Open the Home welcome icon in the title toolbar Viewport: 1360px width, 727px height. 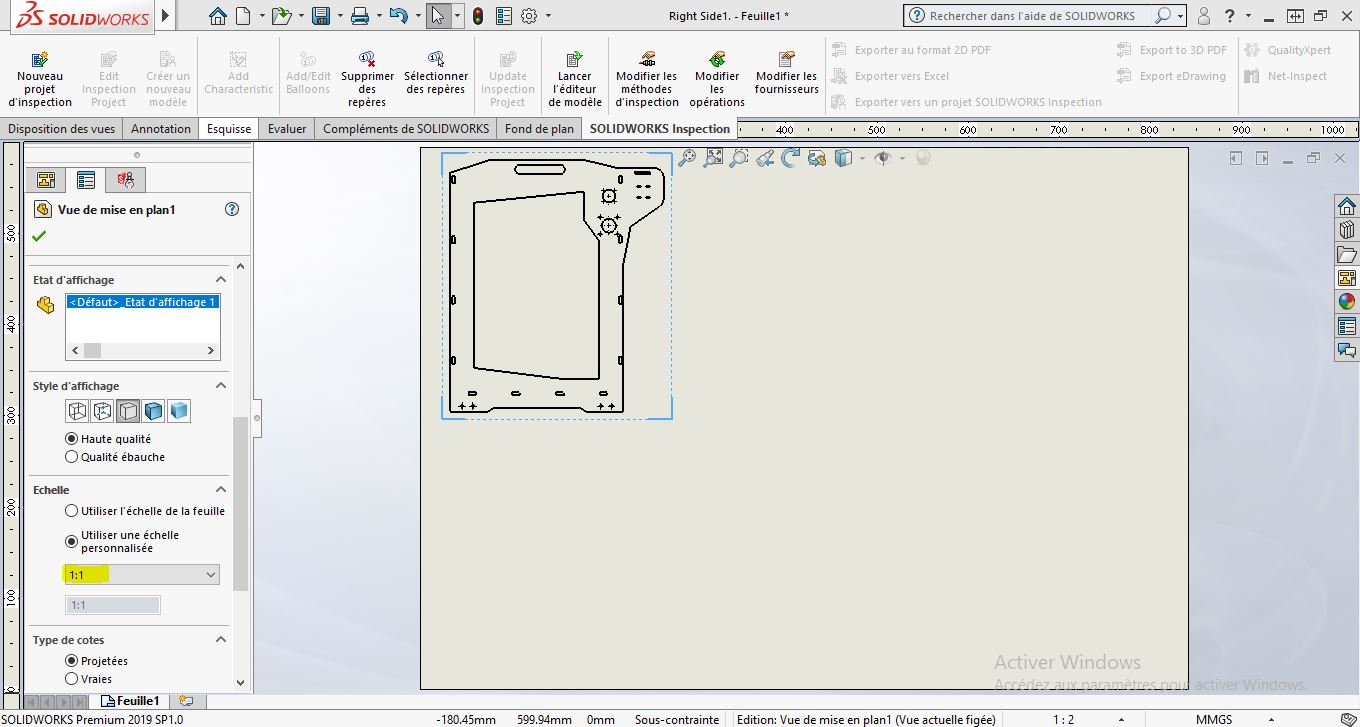(x=218, y=16)
